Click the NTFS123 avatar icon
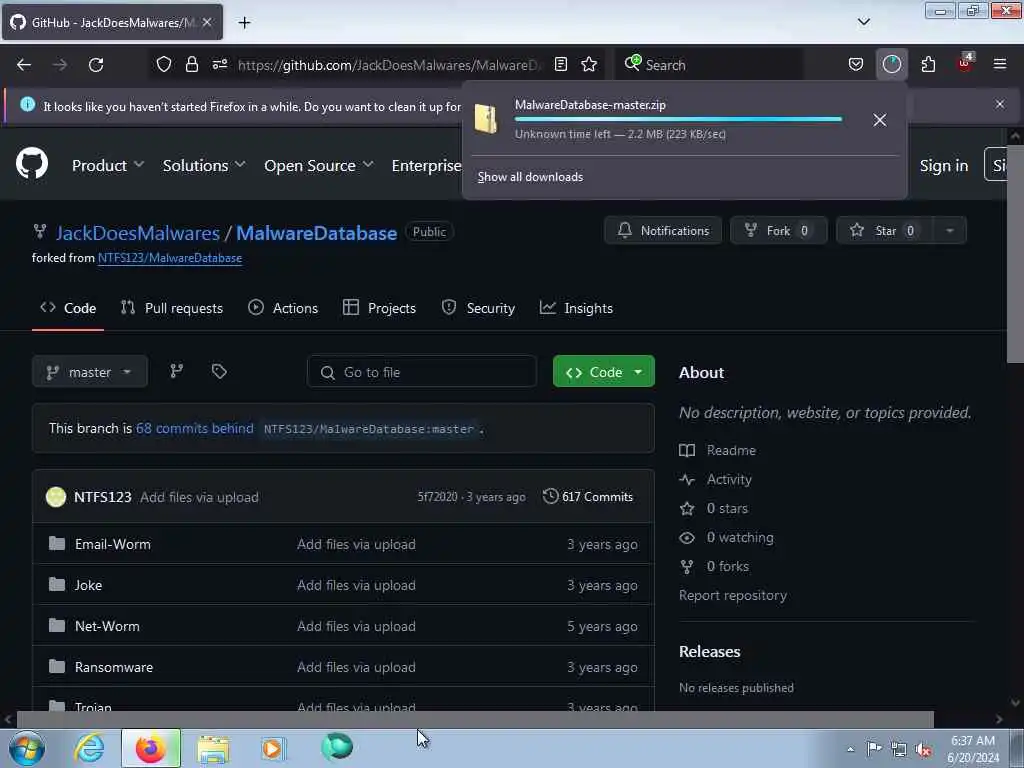 [56, 497]
